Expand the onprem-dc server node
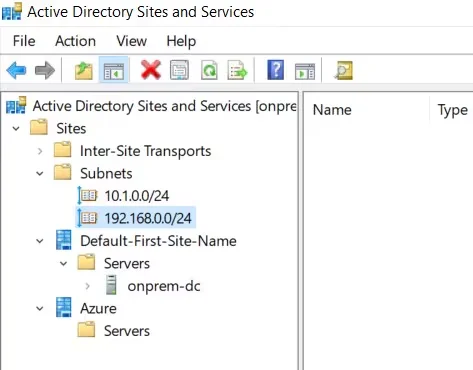Viewport: 473px width, 370px height. [87, 286]
